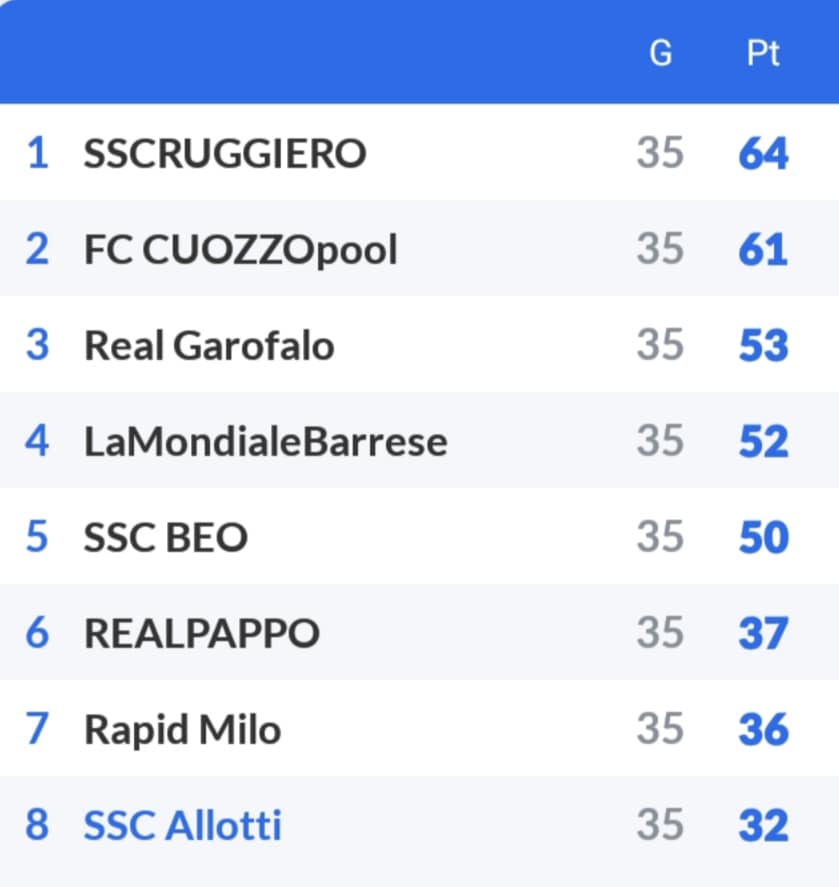Open highlighted SSC Allotti team

click(183, 826)
